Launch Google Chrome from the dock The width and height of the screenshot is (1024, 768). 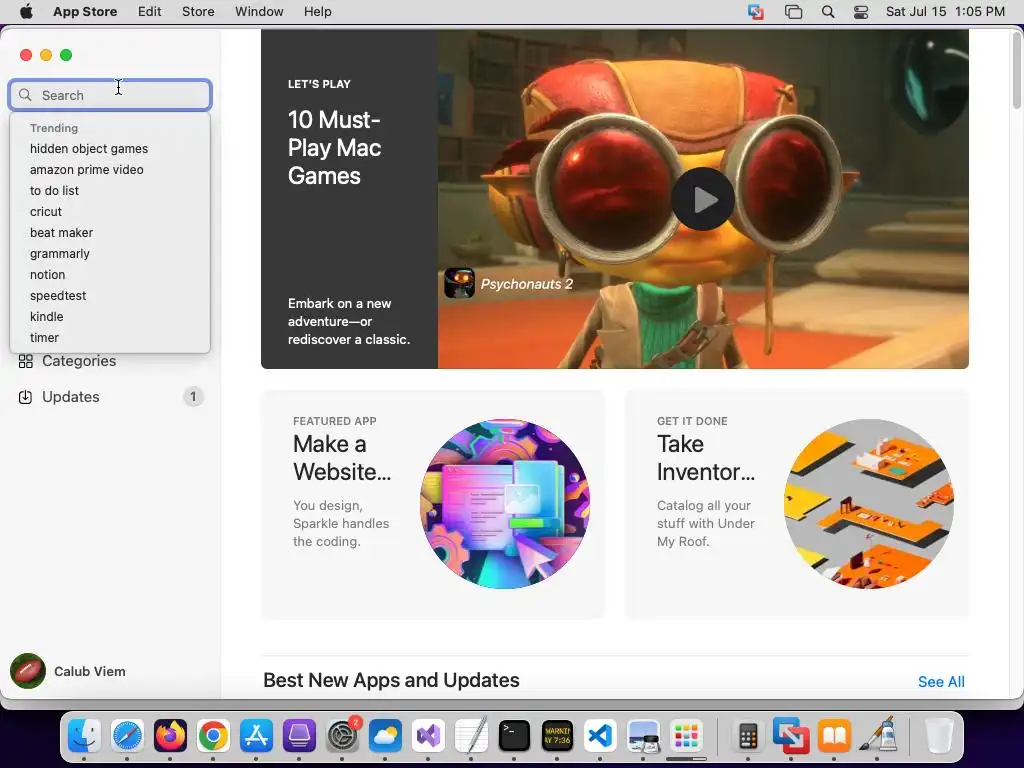click(214, 737)
